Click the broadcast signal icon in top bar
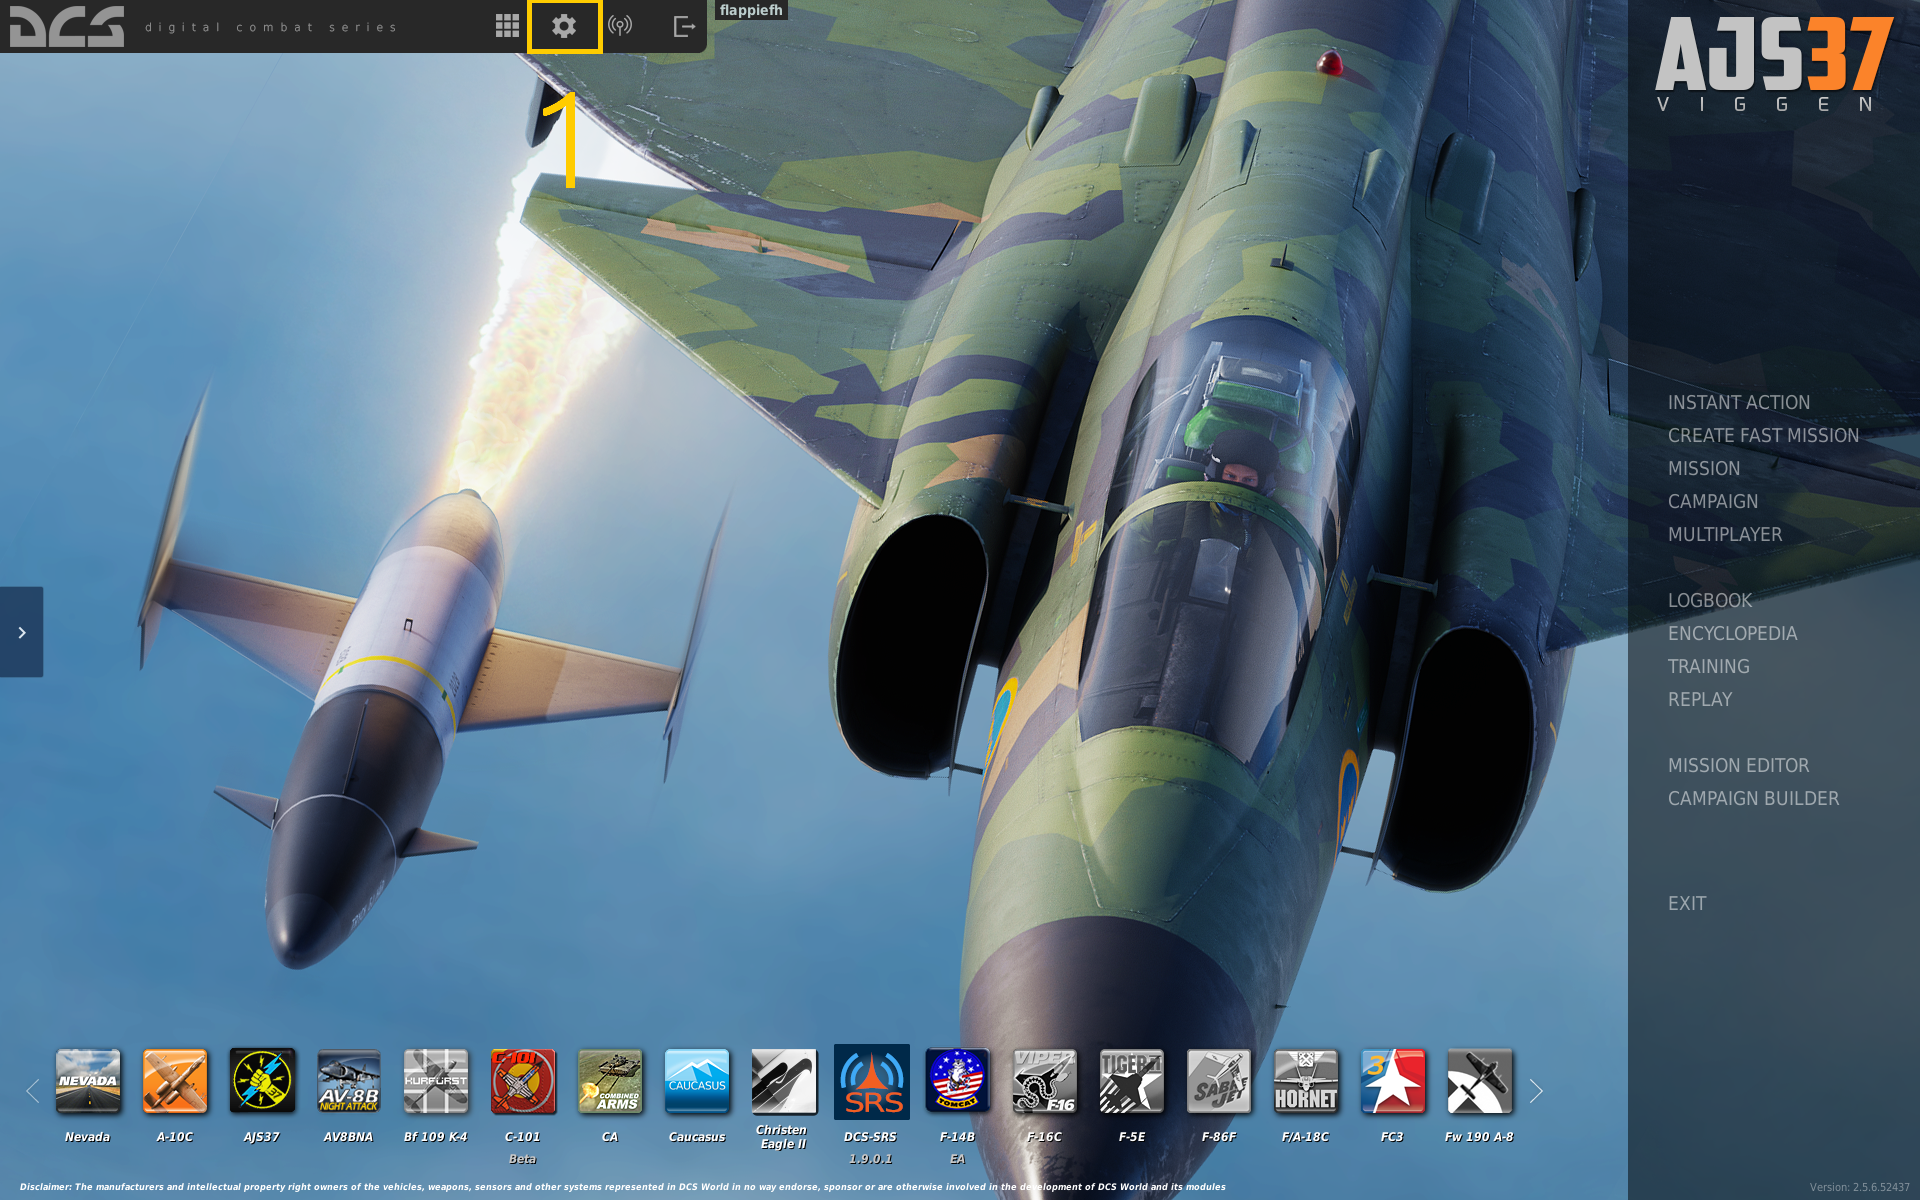 pyautogui.click(x=620, y=26)
